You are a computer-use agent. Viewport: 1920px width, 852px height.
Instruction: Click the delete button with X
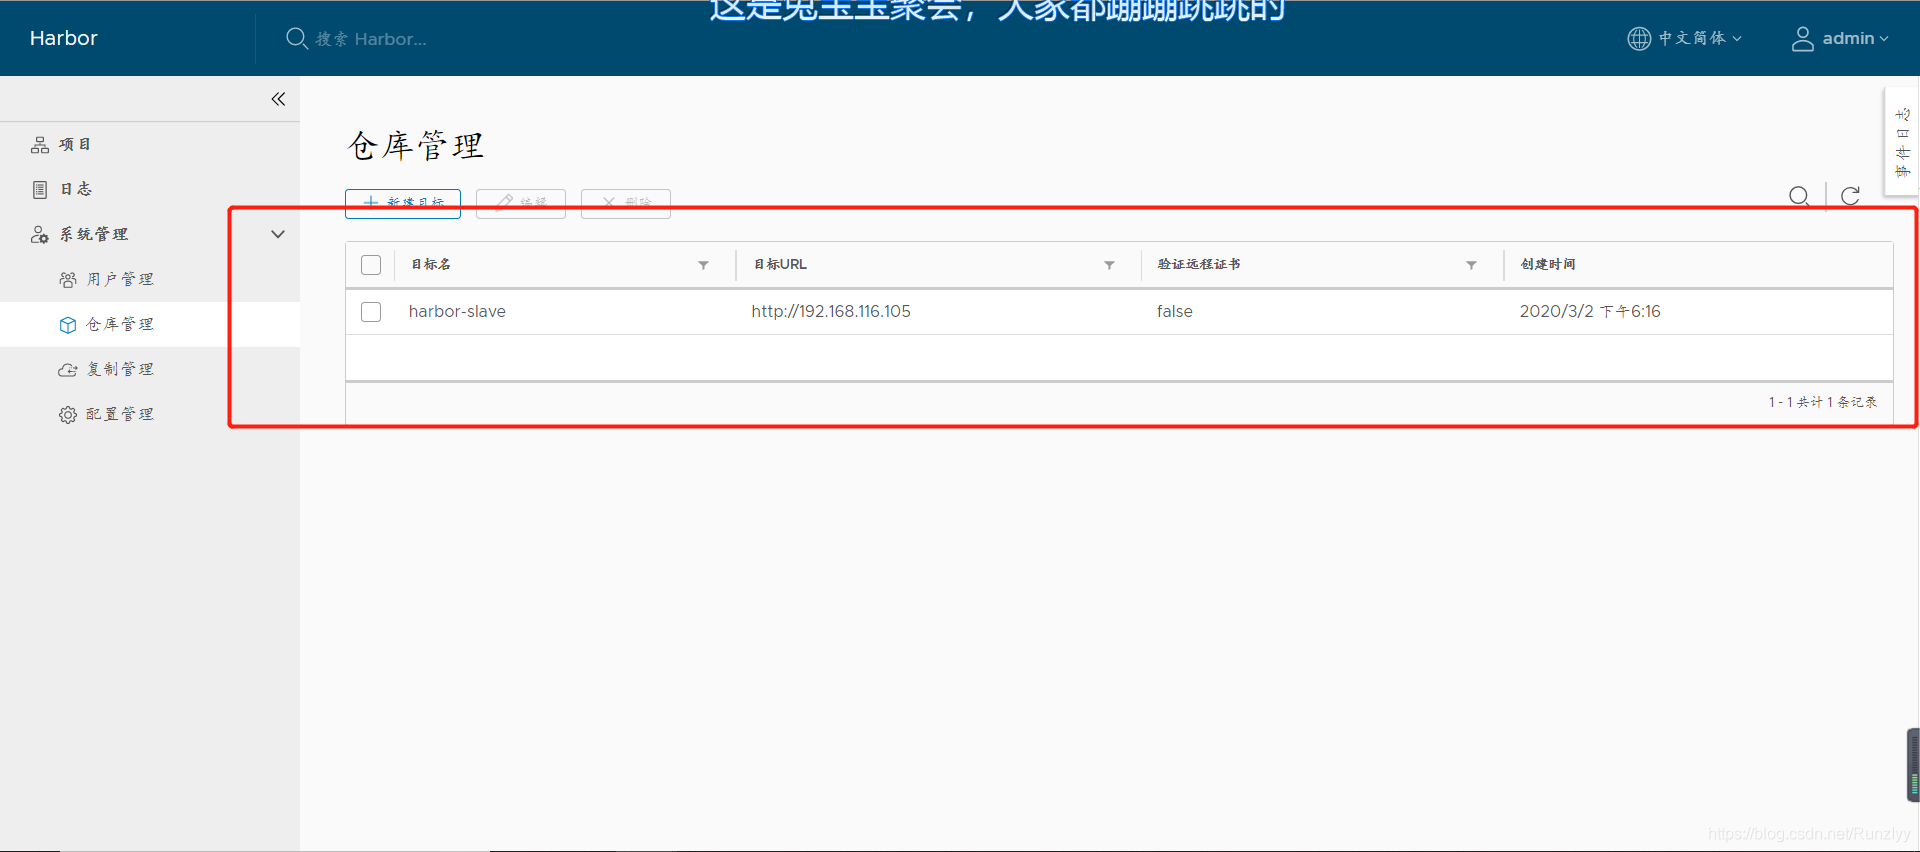pyautogui.click(x=626, y=203)
